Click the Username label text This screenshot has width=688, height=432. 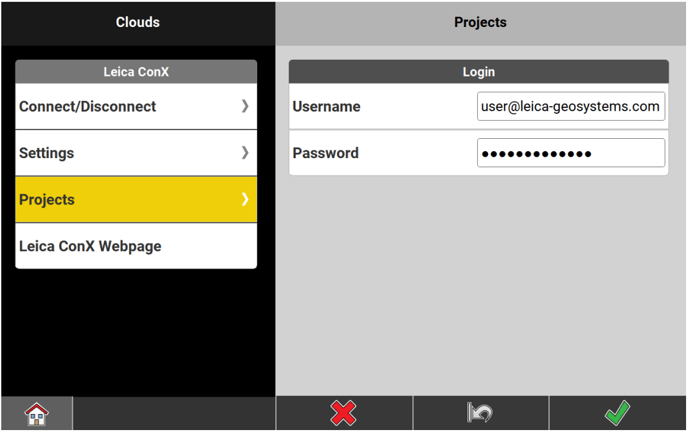pyautogui.click(x=326, y=107)
